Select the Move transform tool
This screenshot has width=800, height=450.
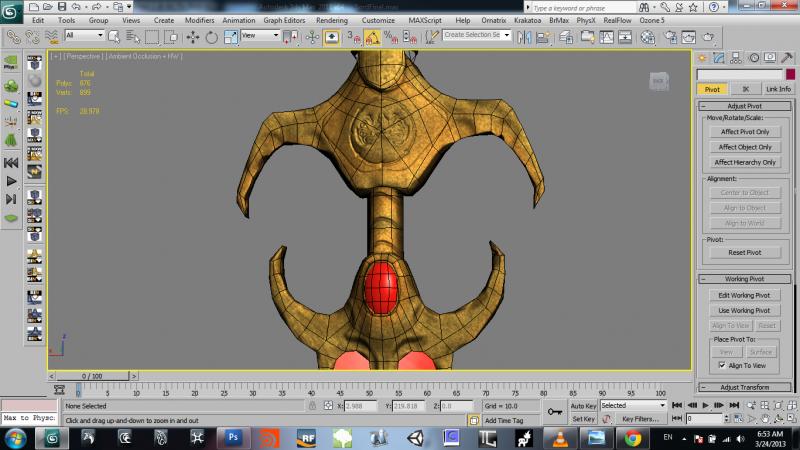coord(193,37)
